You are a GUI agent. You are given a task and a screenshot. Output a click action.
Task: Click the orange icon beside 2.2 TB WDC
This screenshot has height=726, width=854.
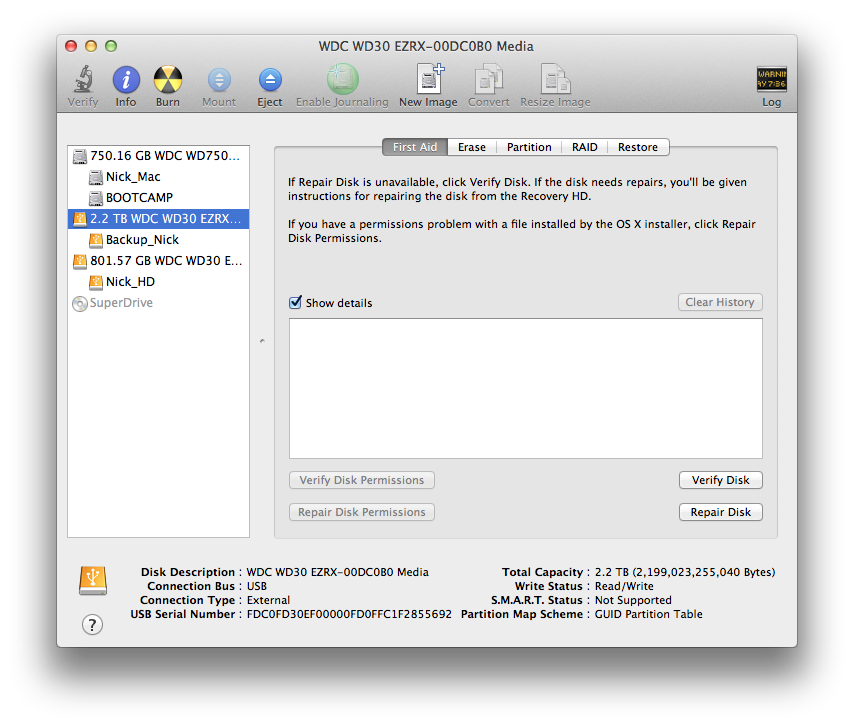pos(80,219)
